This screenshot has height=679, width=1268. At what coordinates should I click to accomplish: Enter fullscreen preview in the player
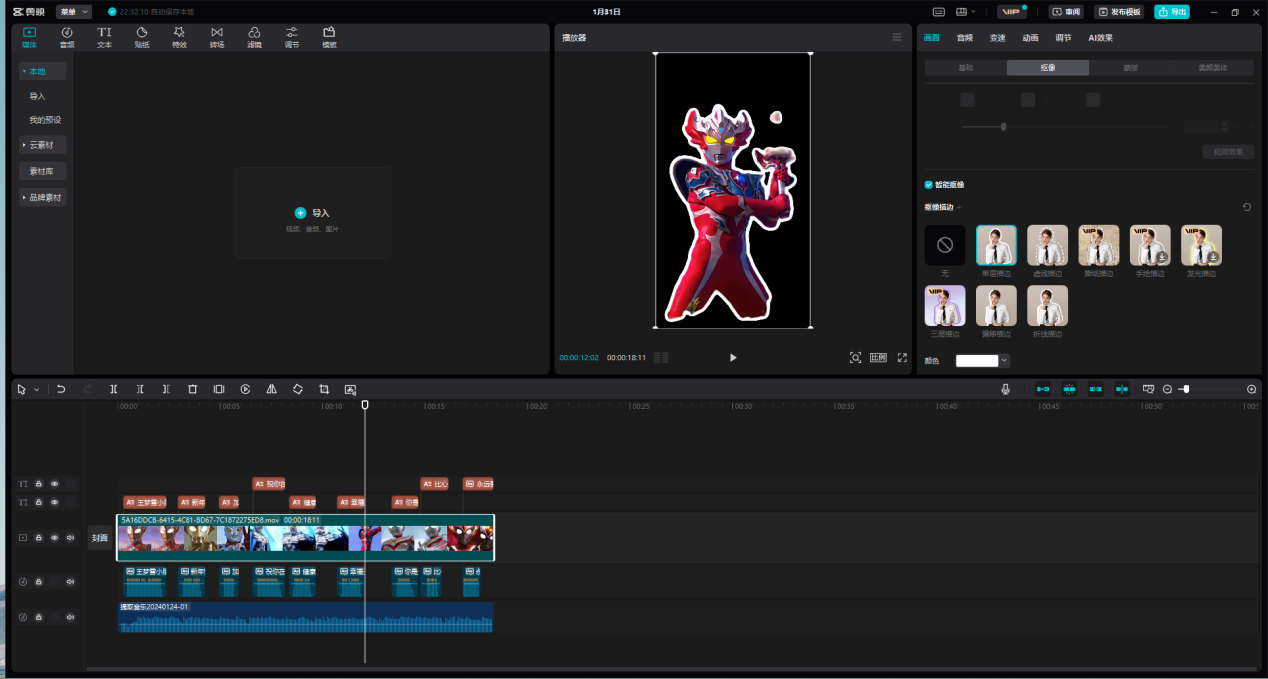tap(902, 357)
